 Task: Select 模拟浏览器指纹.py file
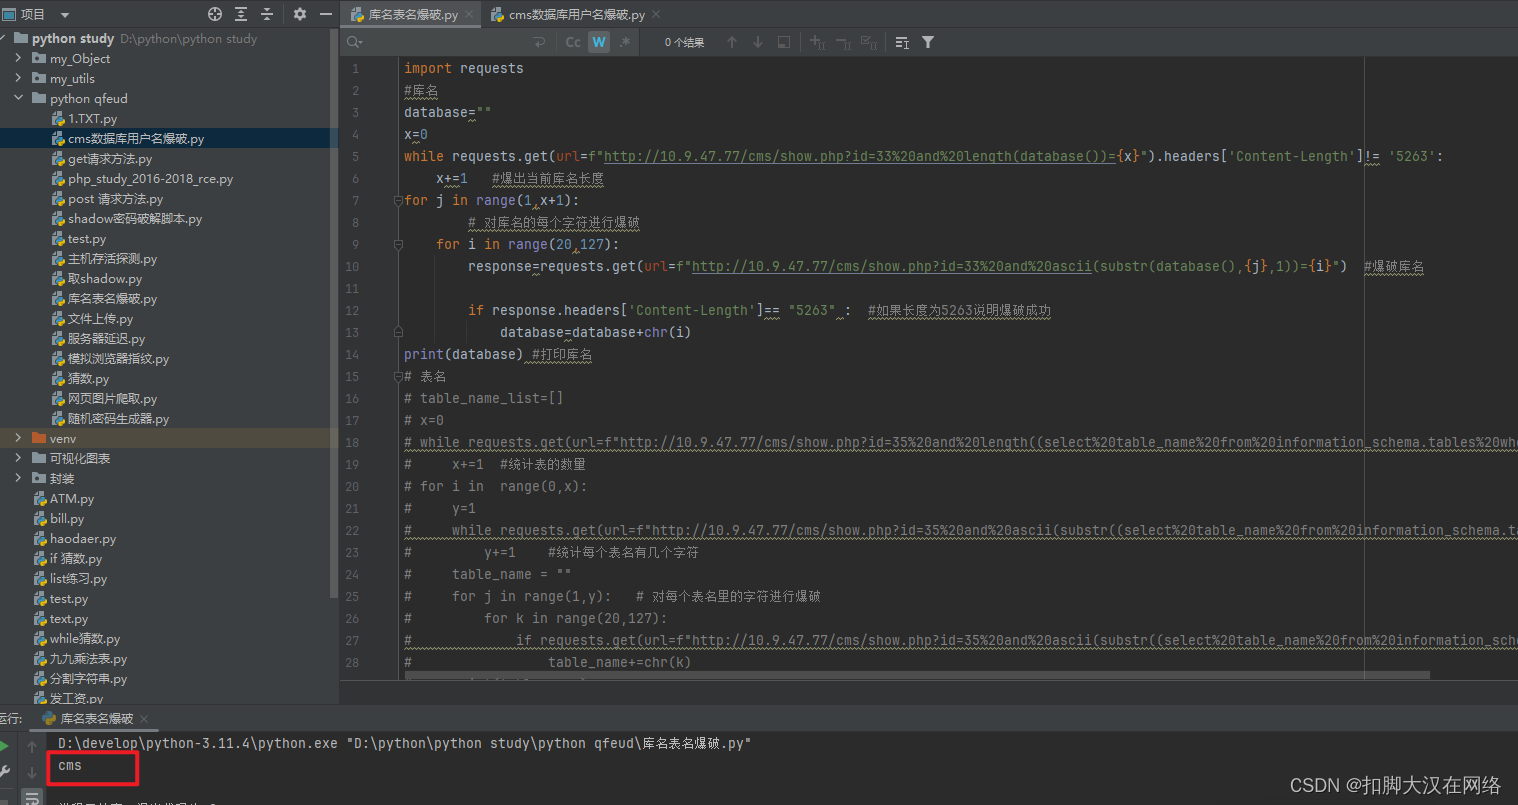[x=118, y=358]
